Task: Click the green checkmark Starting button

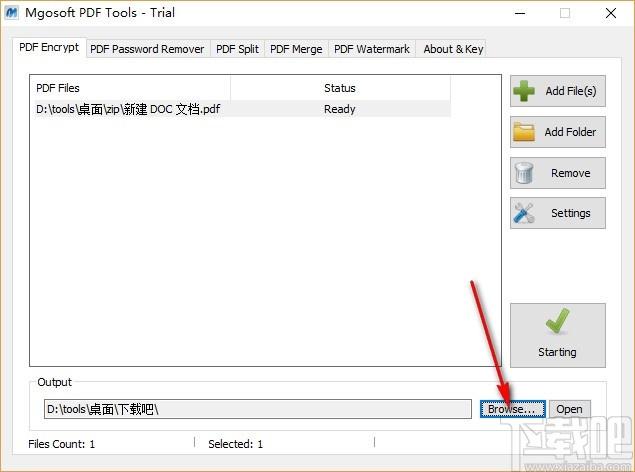Action: coord(558,335)
